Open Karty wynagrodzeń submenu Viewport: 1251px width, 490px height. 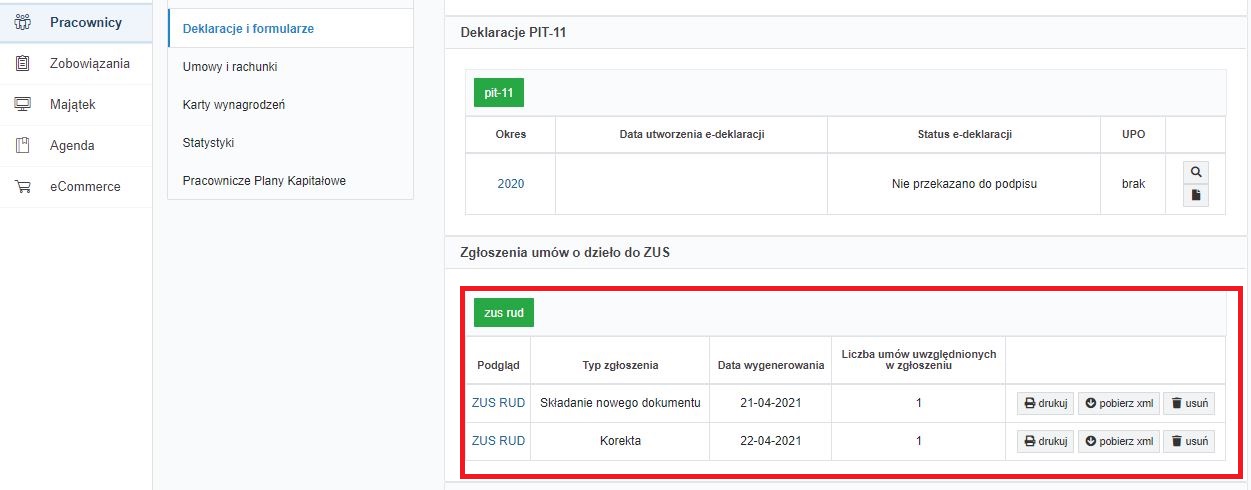click(x=290, y=105)
